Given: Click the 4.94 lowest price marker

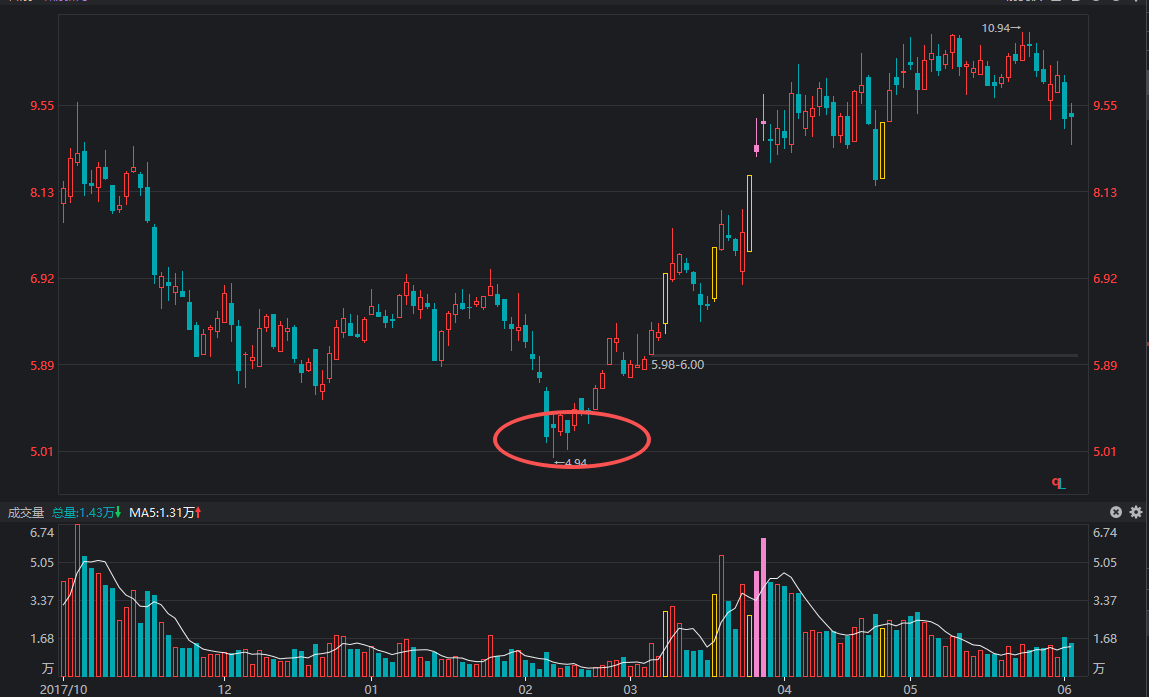Looking at the screenshot, I should point(571,463).
